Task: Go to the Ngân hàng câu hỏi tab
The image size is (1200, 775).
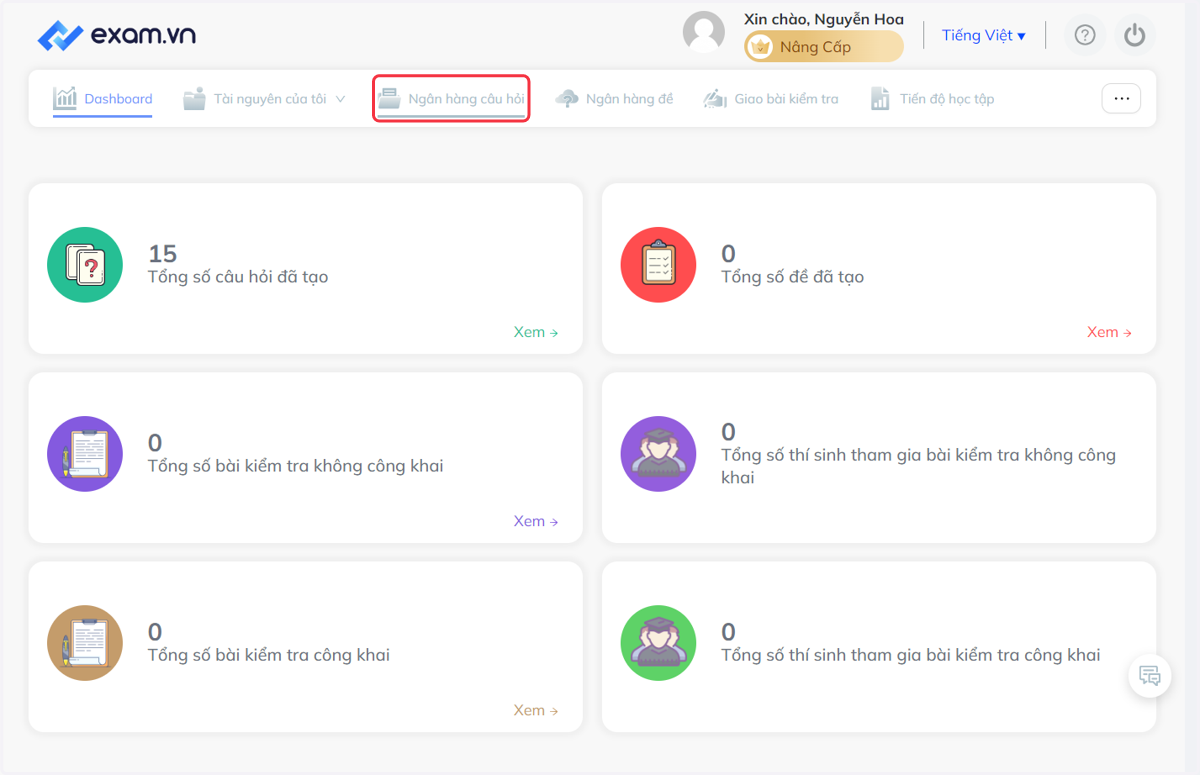Action: (451, 99)
